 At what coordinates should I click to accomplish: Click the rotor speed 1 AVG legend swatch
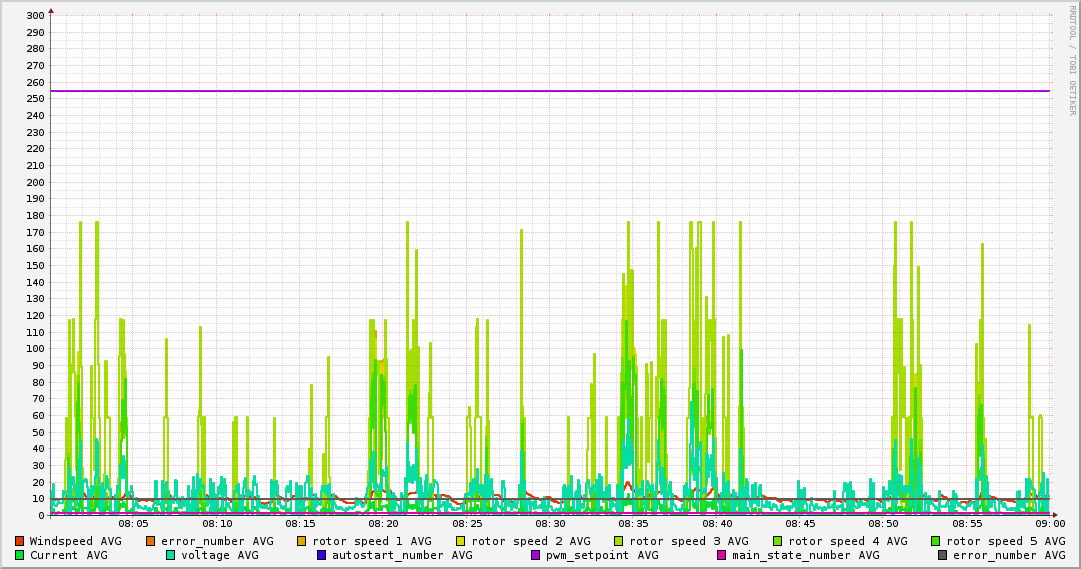point(302,541)
